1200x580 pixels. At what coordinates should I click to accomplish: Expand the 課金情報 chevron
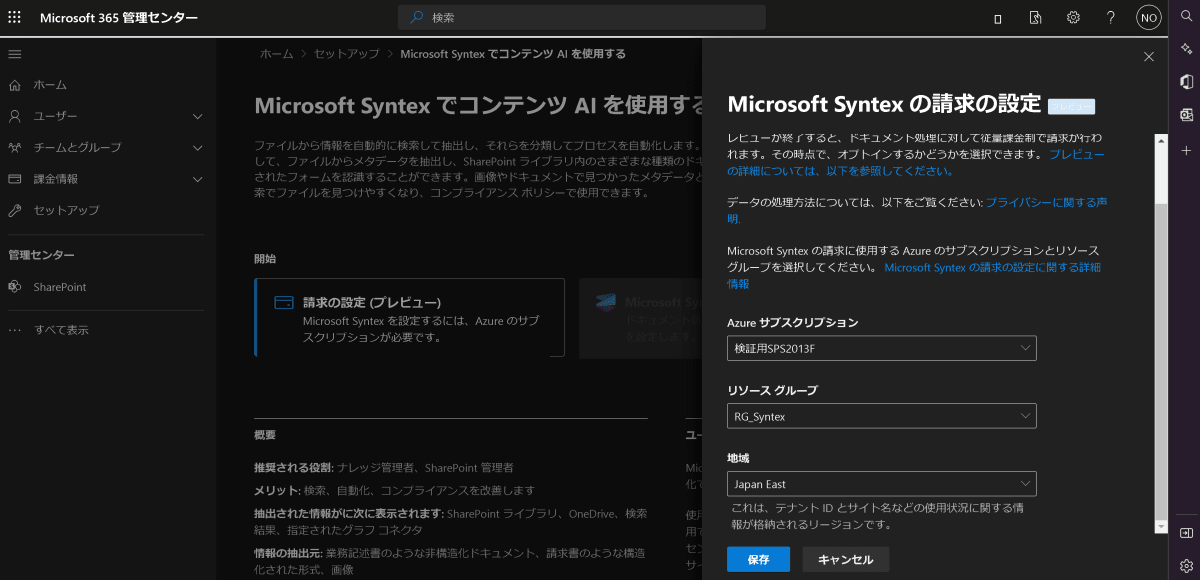pos(197,179)
